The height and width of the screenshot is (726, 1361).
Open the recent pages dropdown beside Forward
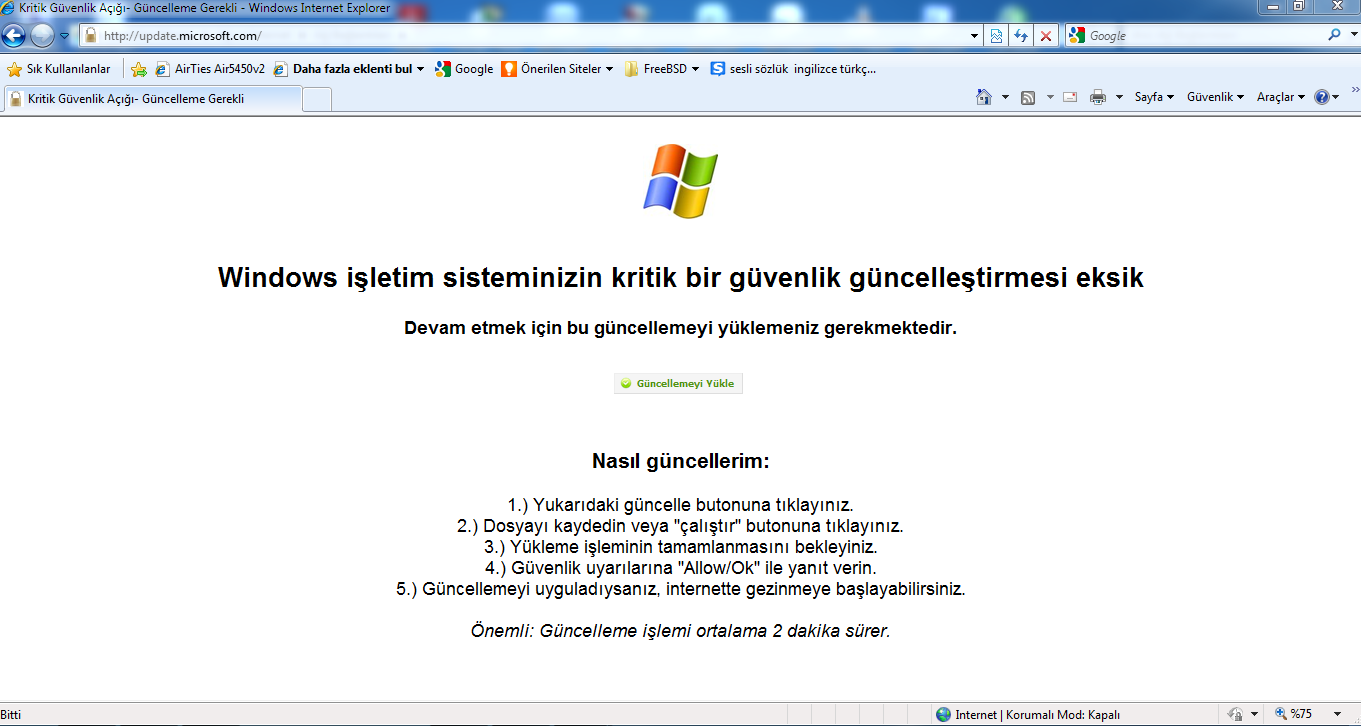(x=64, y=36)
